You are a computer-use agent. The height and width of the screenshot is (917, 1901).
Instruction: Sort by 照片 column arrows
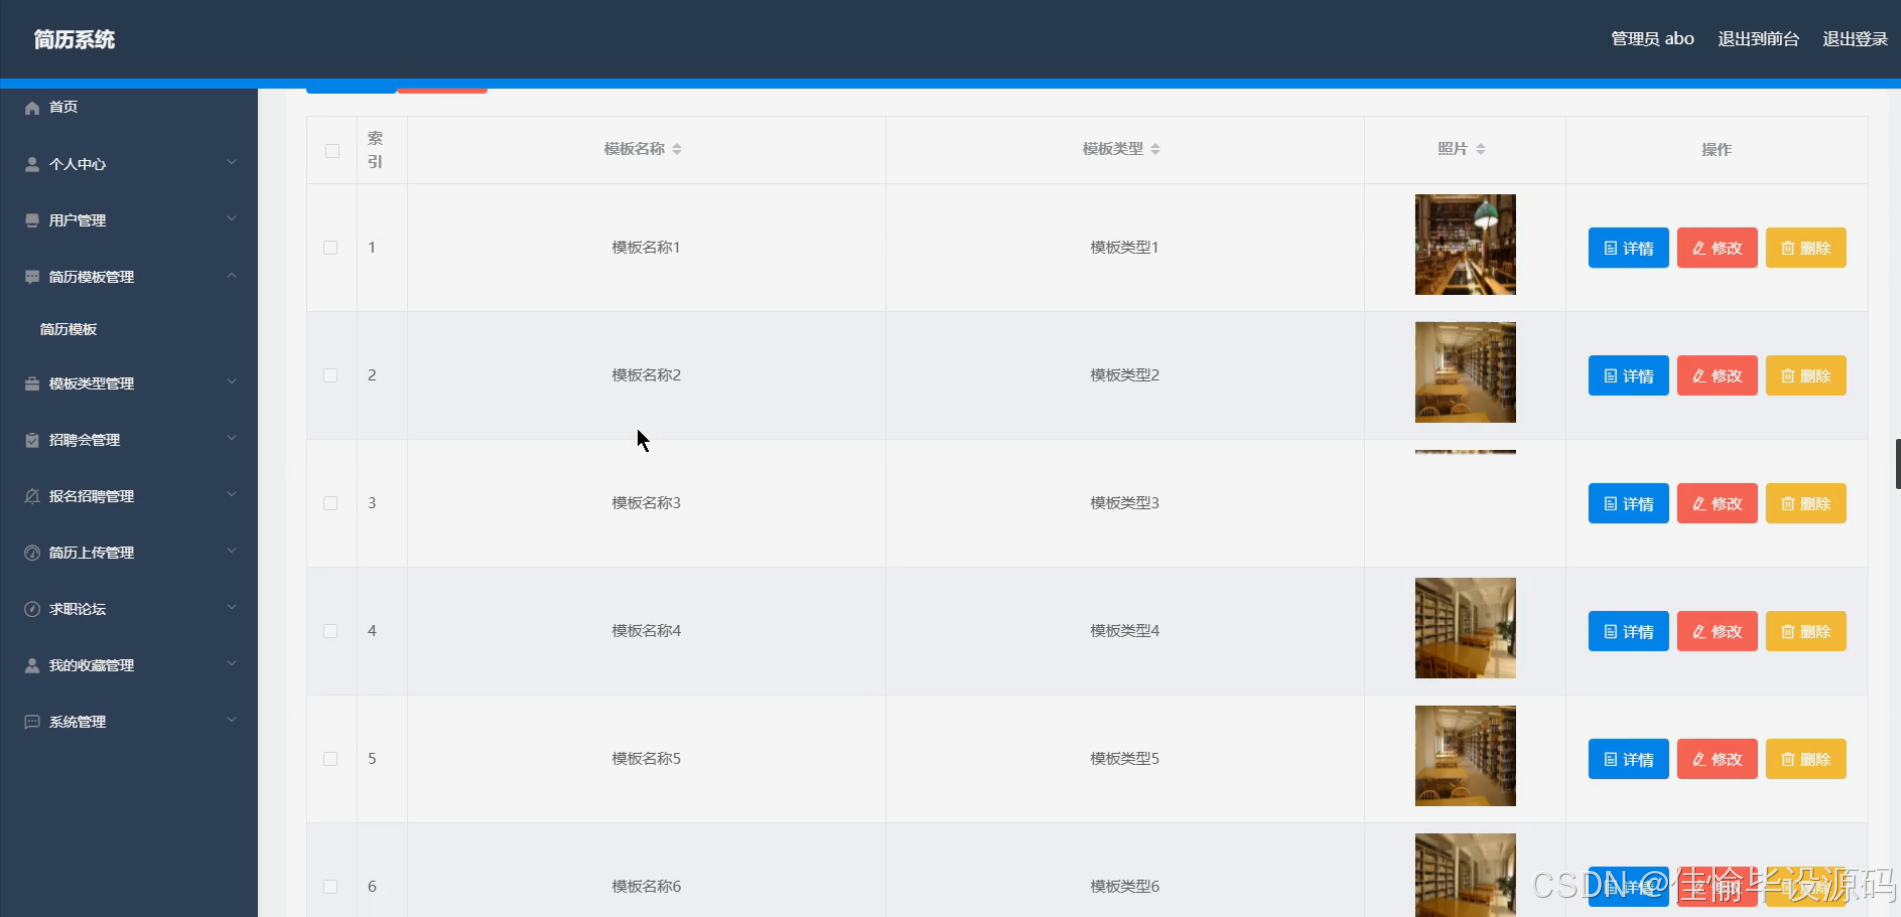point(1481,149)
